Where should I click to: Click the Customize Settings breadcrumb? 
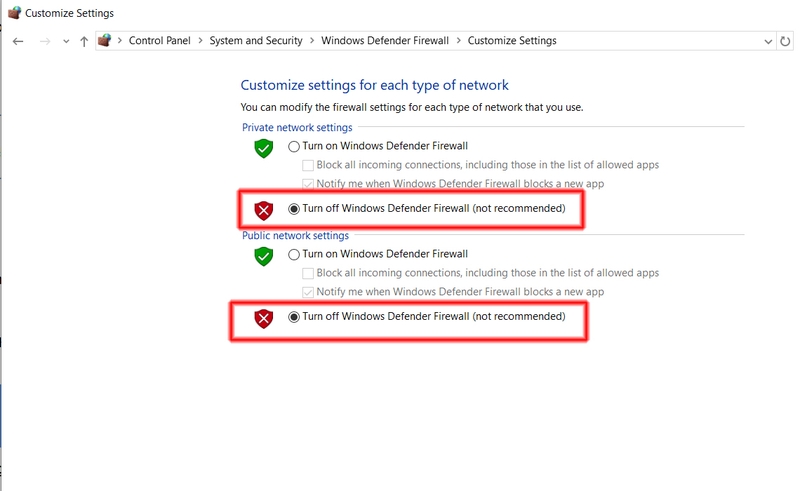(512, 40)
